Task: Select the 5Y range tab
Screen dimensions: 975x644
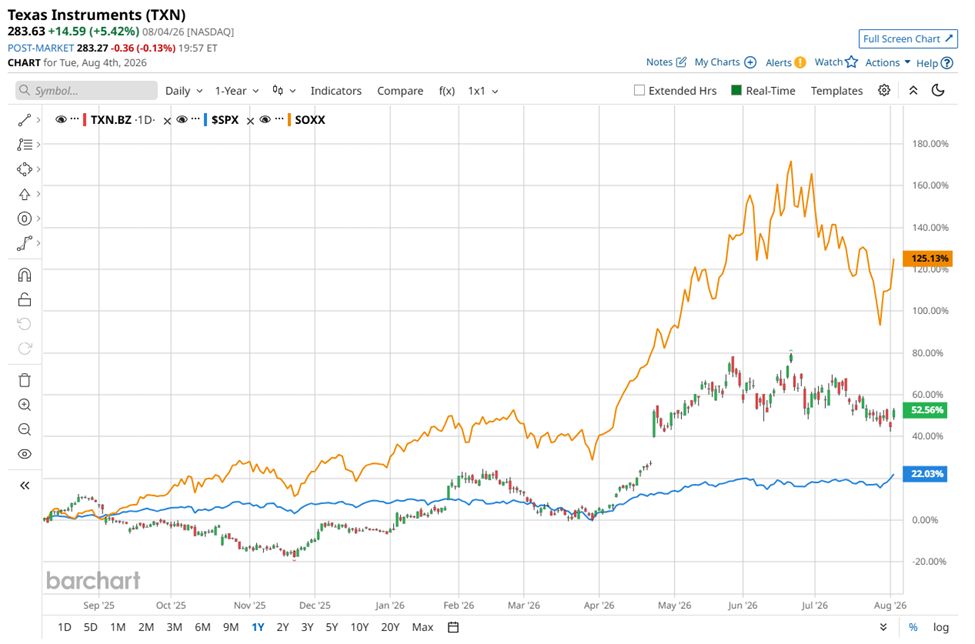Action: 331,627
